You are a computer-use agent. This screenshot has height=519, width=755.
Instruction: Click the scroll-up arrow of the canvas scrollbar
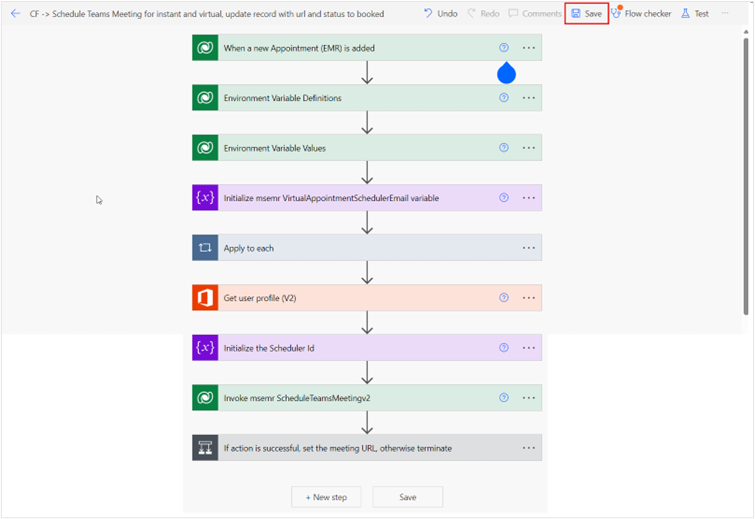click(745, 32)
